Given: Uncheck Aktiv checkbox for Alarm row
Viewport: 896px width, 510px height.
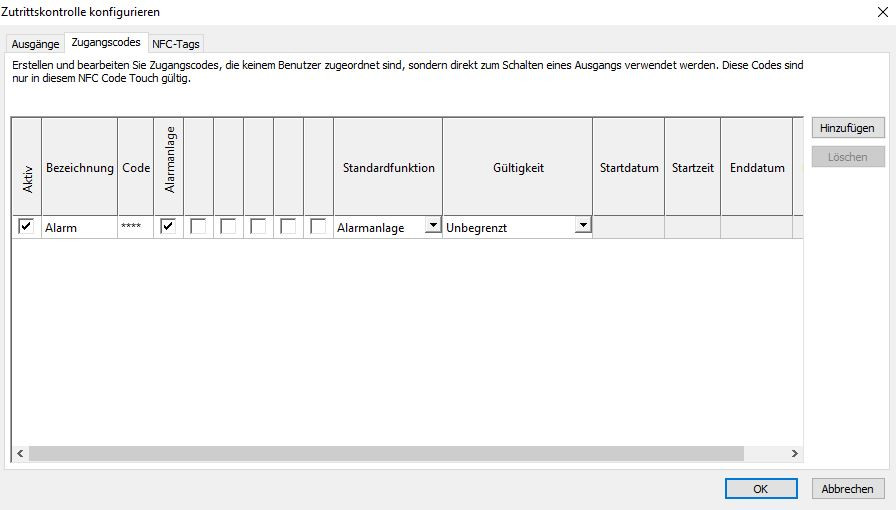Looking at the screenshot, I should [x=26, y=226].
